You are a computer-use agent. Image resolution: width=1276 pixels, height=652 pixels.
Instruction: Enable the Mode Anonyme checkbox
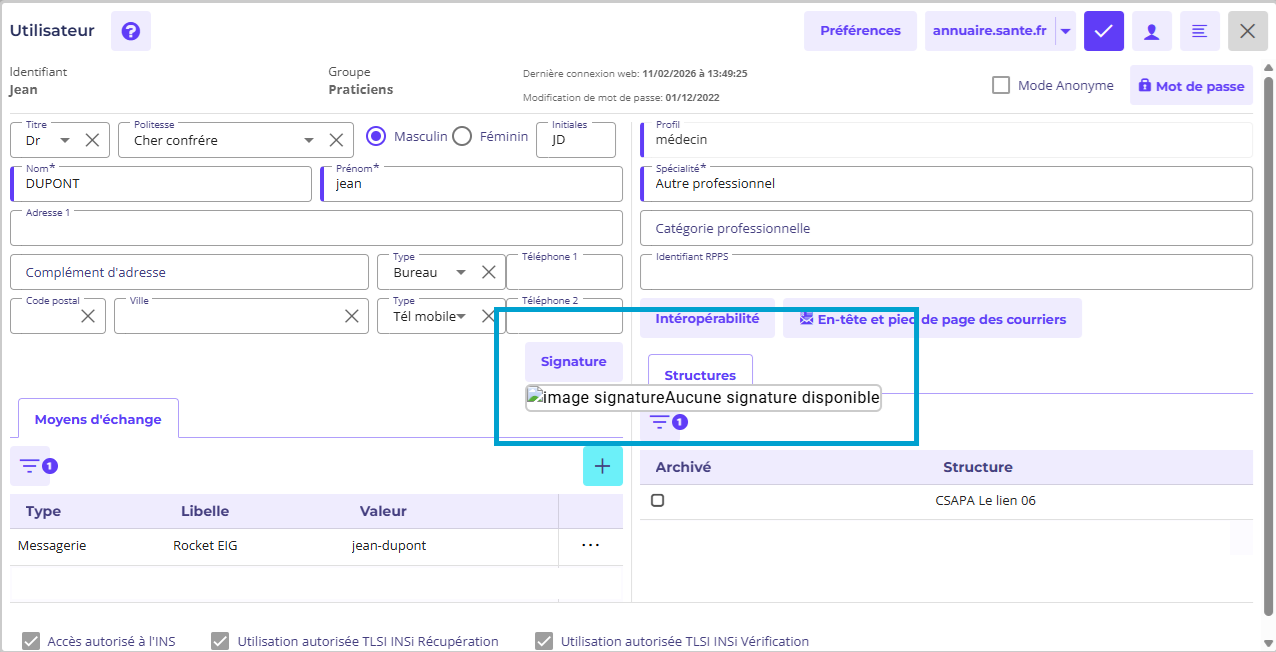coord(1001,85)
